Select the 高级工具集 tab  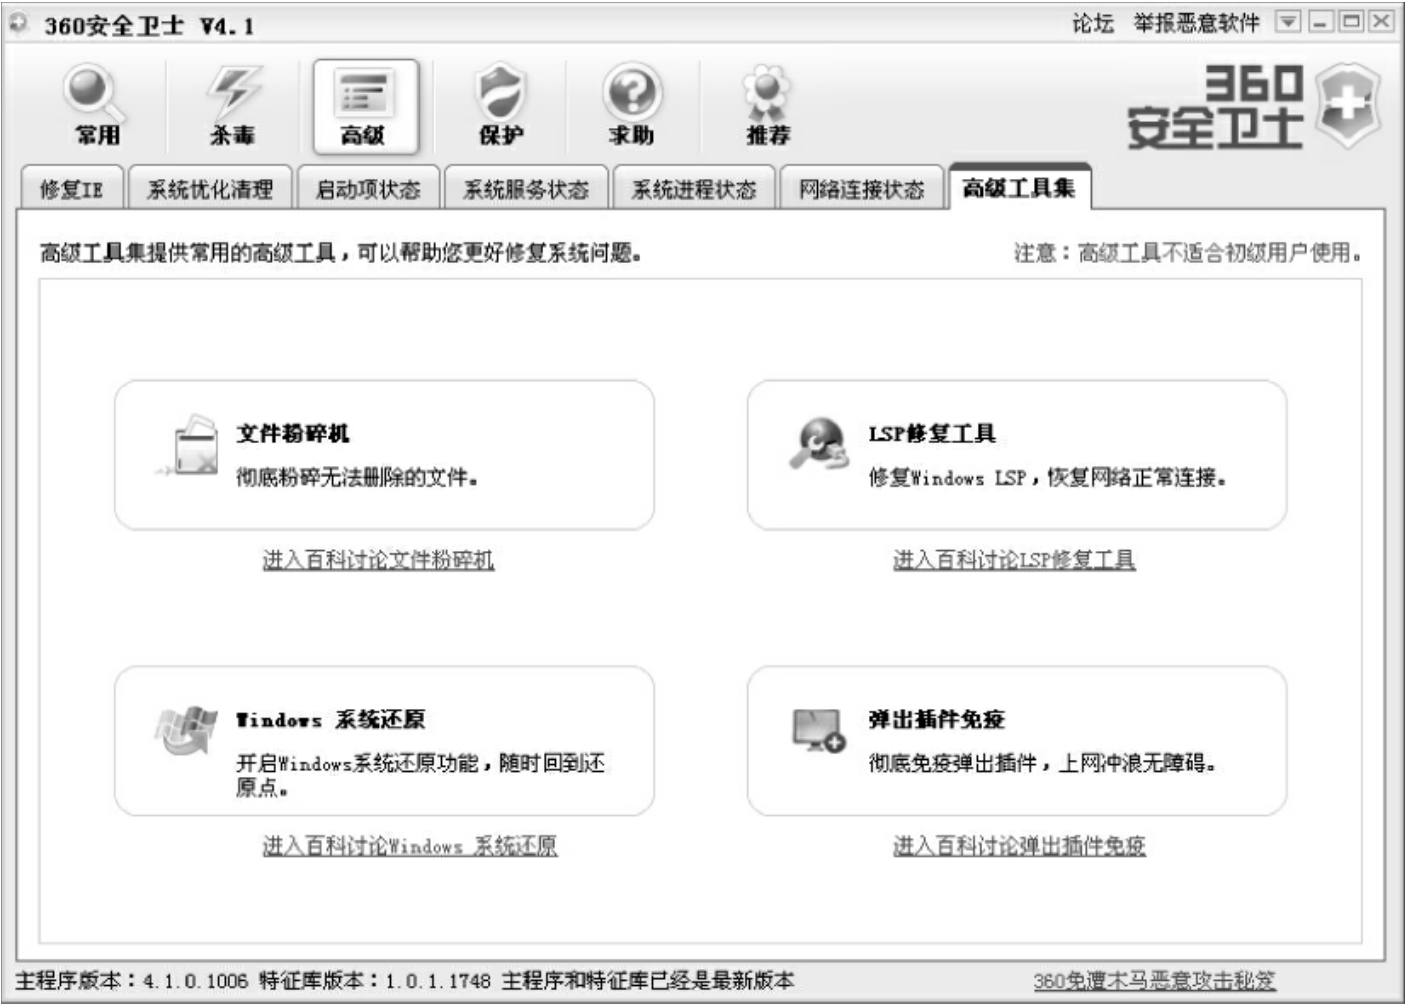pyautogui.click(x=1019, y=187)
